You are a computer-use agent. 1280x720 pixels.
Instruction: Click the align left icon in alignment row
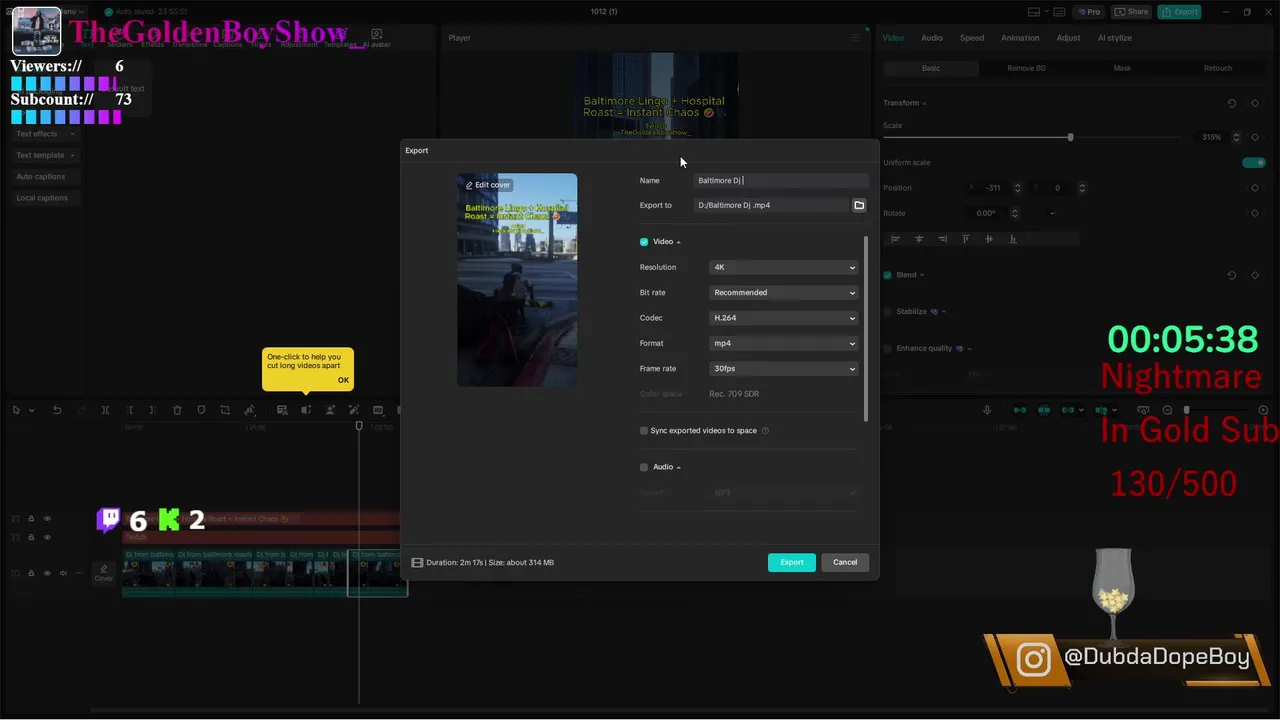click(x=895, y=239)
